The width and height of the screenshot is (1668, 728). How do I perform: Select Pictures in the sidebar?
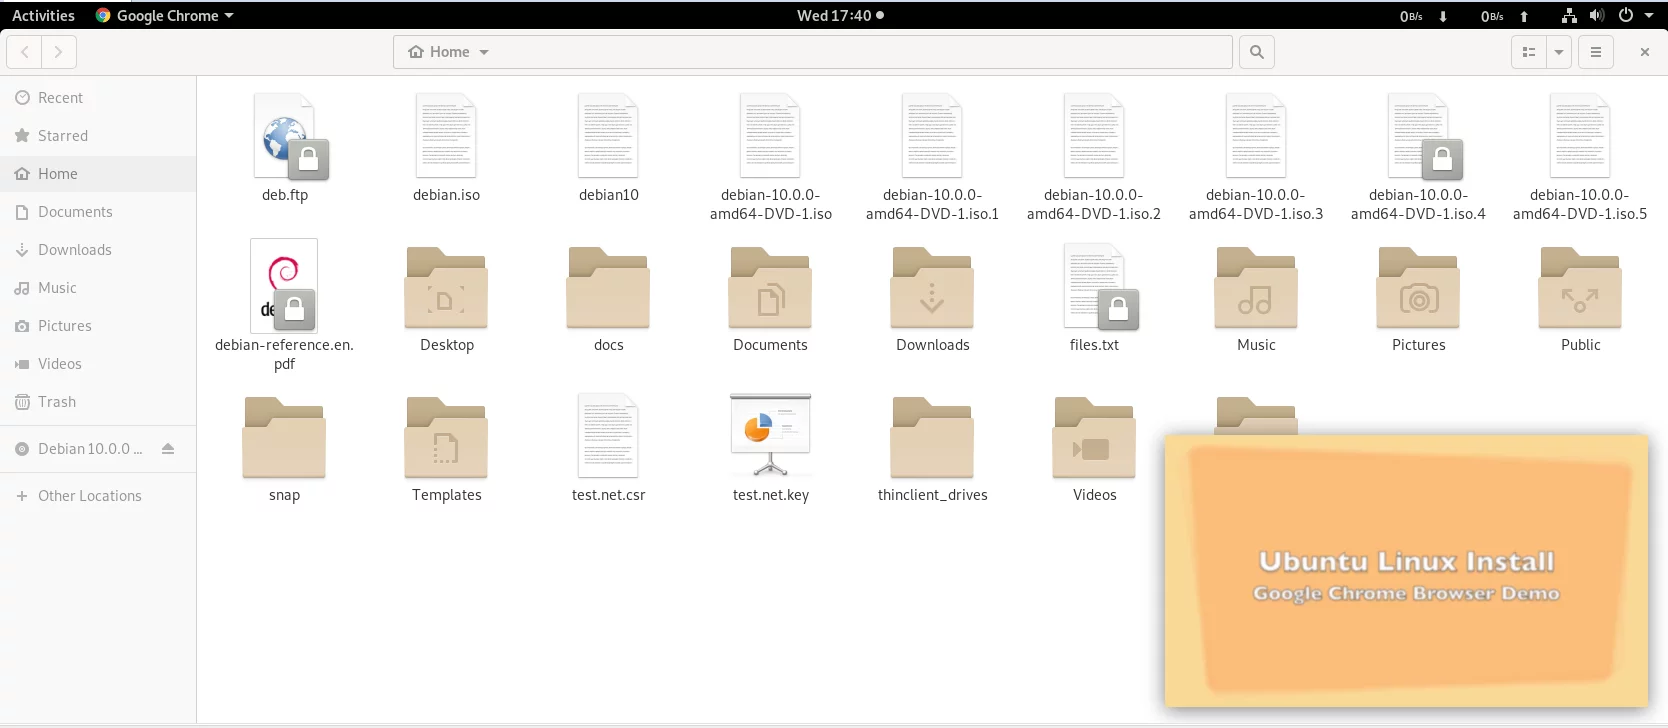point(98,326)
